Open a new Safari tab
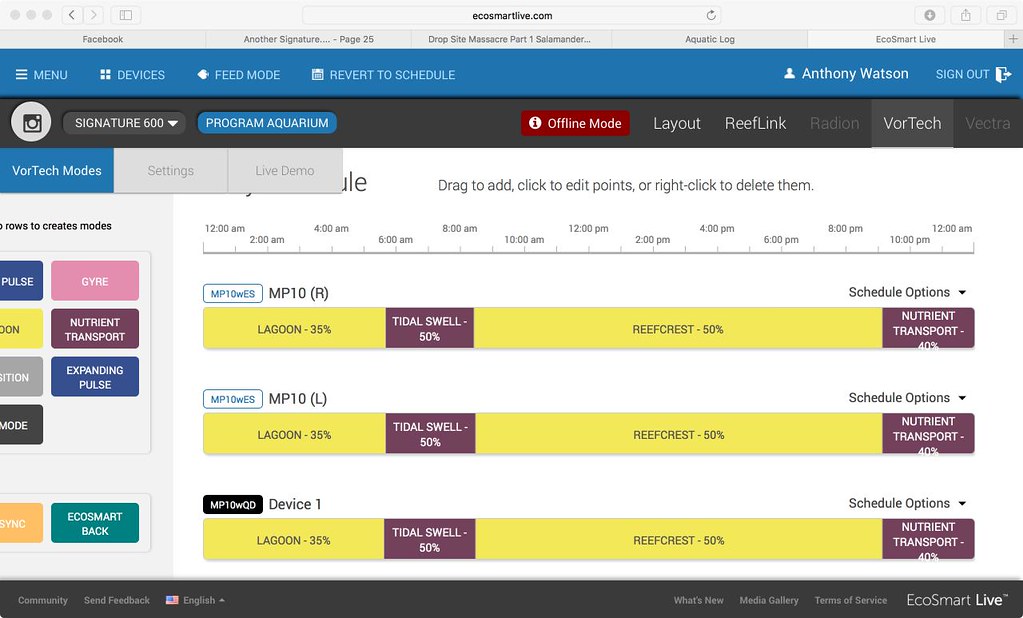Image resolution: width=1023 pixels, height=618 pixels. [x=1013, y=39]
